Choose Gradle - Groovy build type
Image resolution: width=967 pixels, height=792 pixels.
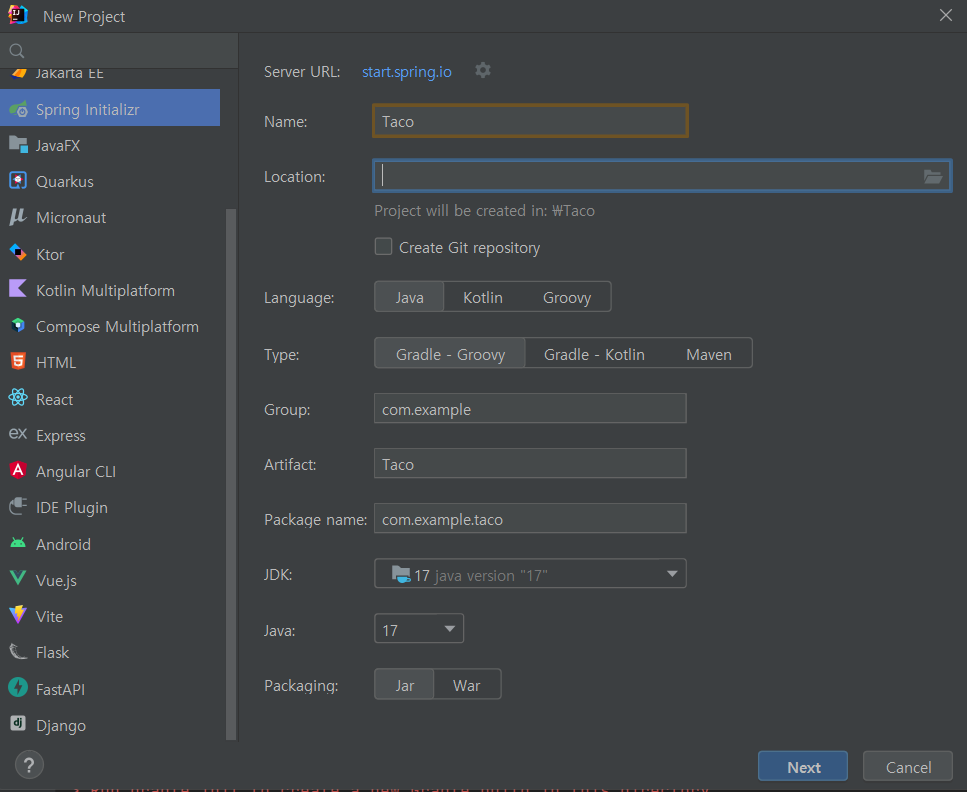pos(450,354)
